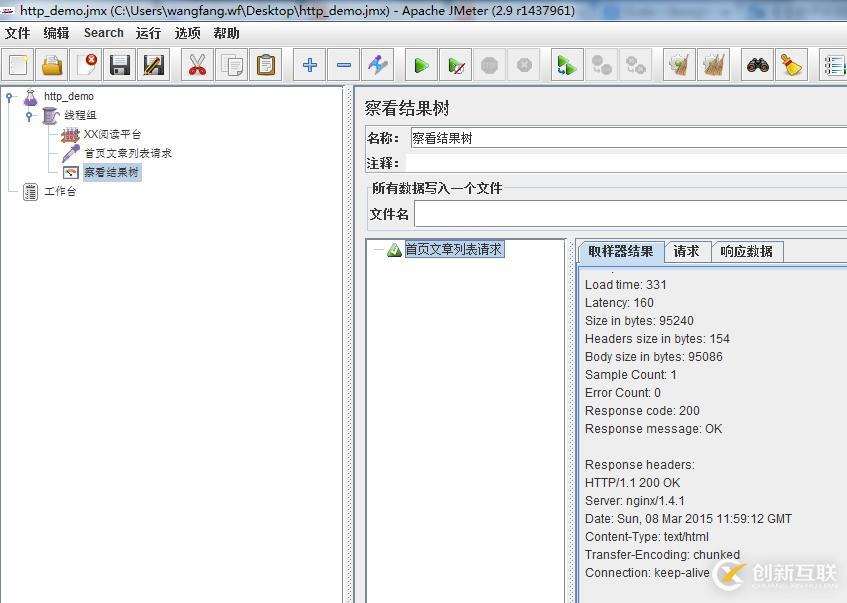
Task: Click the New test plan icon
Action: (x=18, y=65)
